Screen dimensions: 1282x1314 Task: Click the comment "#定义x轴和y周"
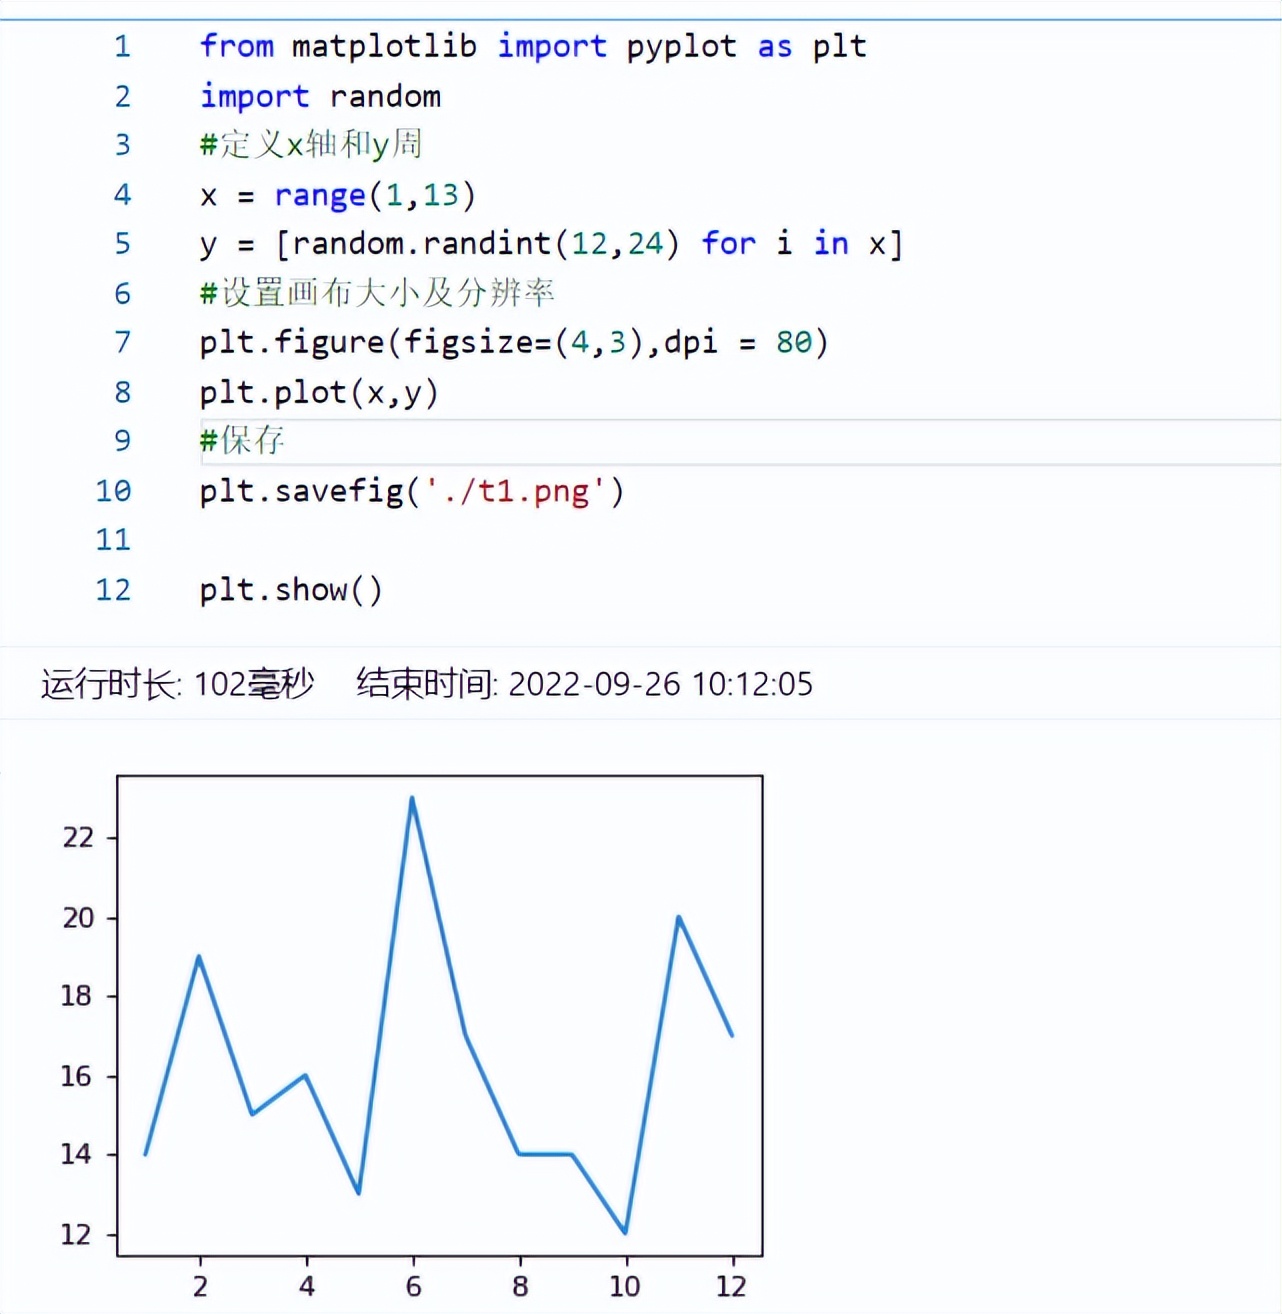(311, 145)
